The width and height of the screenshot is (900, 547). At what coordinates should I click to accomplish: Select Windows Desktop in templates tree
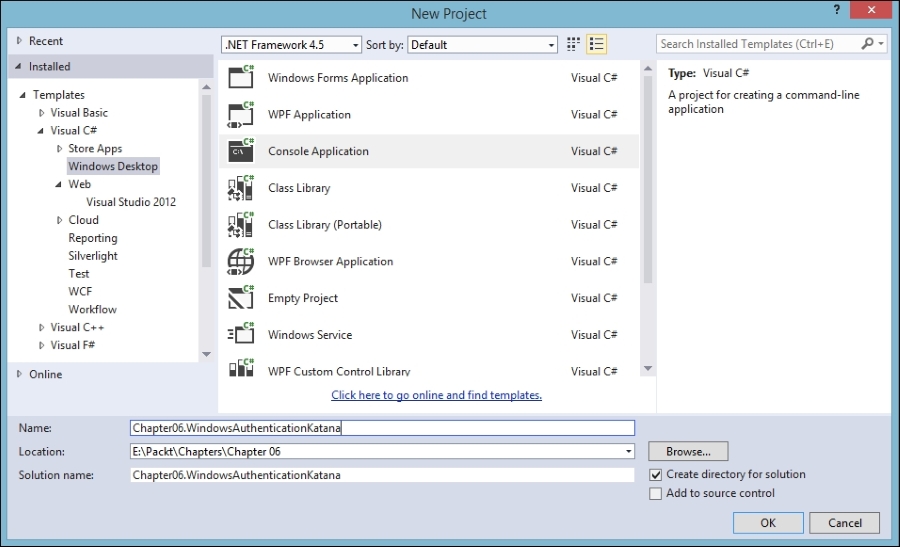click(113, 166)
